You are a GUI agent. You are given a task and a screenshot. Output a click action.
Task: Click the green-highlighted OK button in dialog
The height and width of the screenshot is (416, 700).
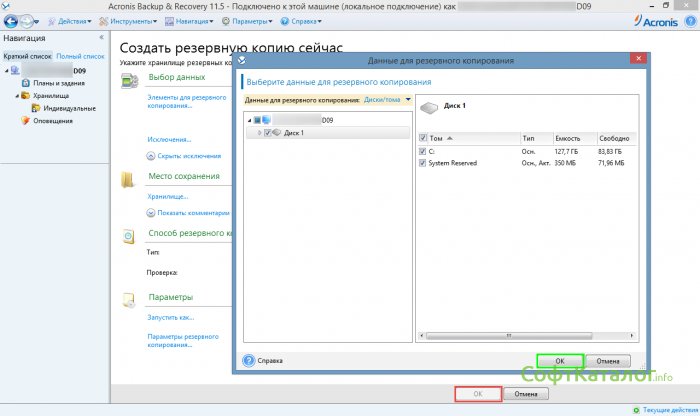coord(559,360)
